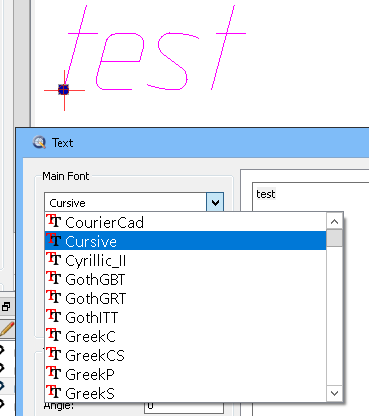Pick GreekC font
Viewport: 369px width, 416px height.
click(x=185, y=336)
